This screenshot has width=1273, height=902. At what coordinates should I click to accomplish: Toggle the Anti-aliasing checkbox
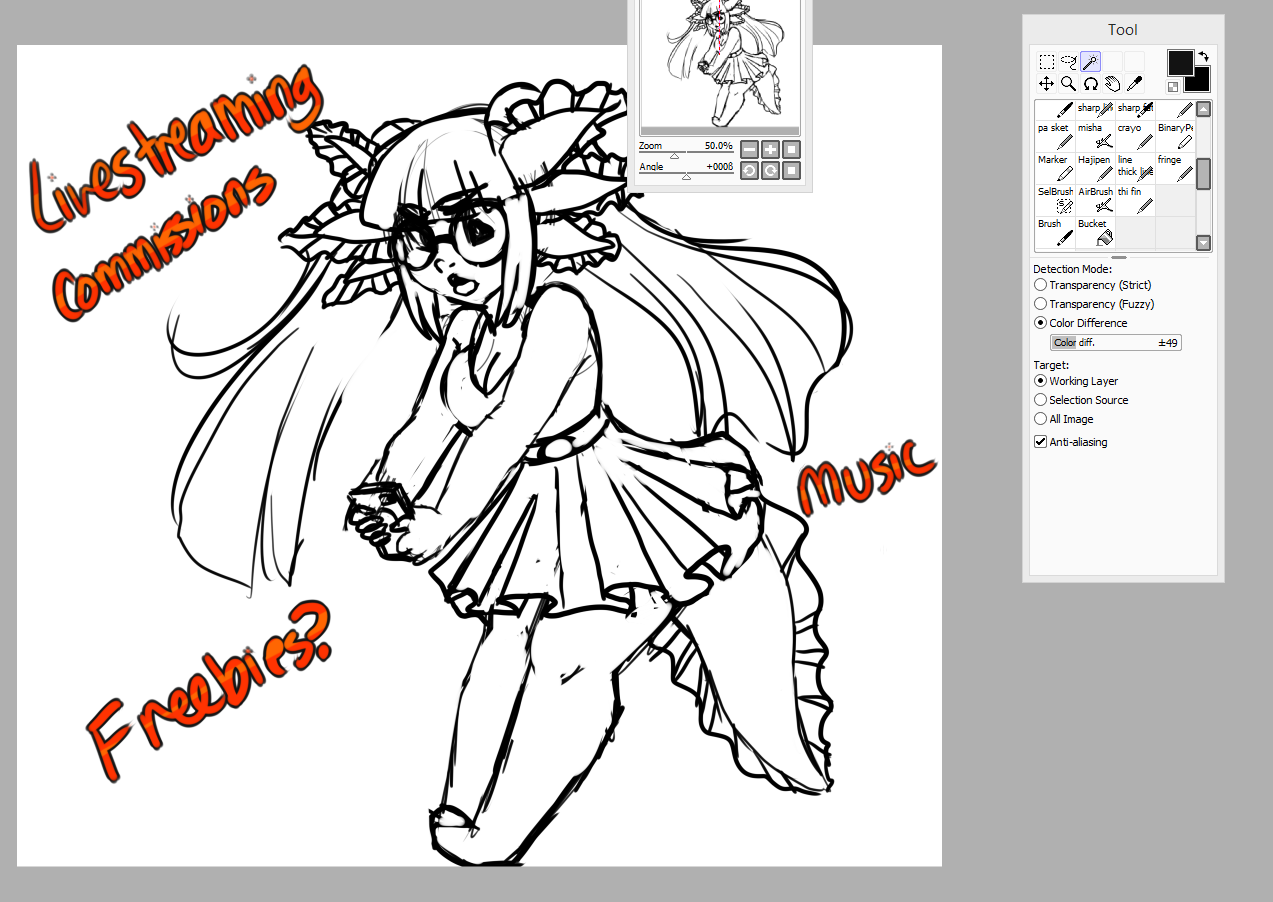(1071, 442)
